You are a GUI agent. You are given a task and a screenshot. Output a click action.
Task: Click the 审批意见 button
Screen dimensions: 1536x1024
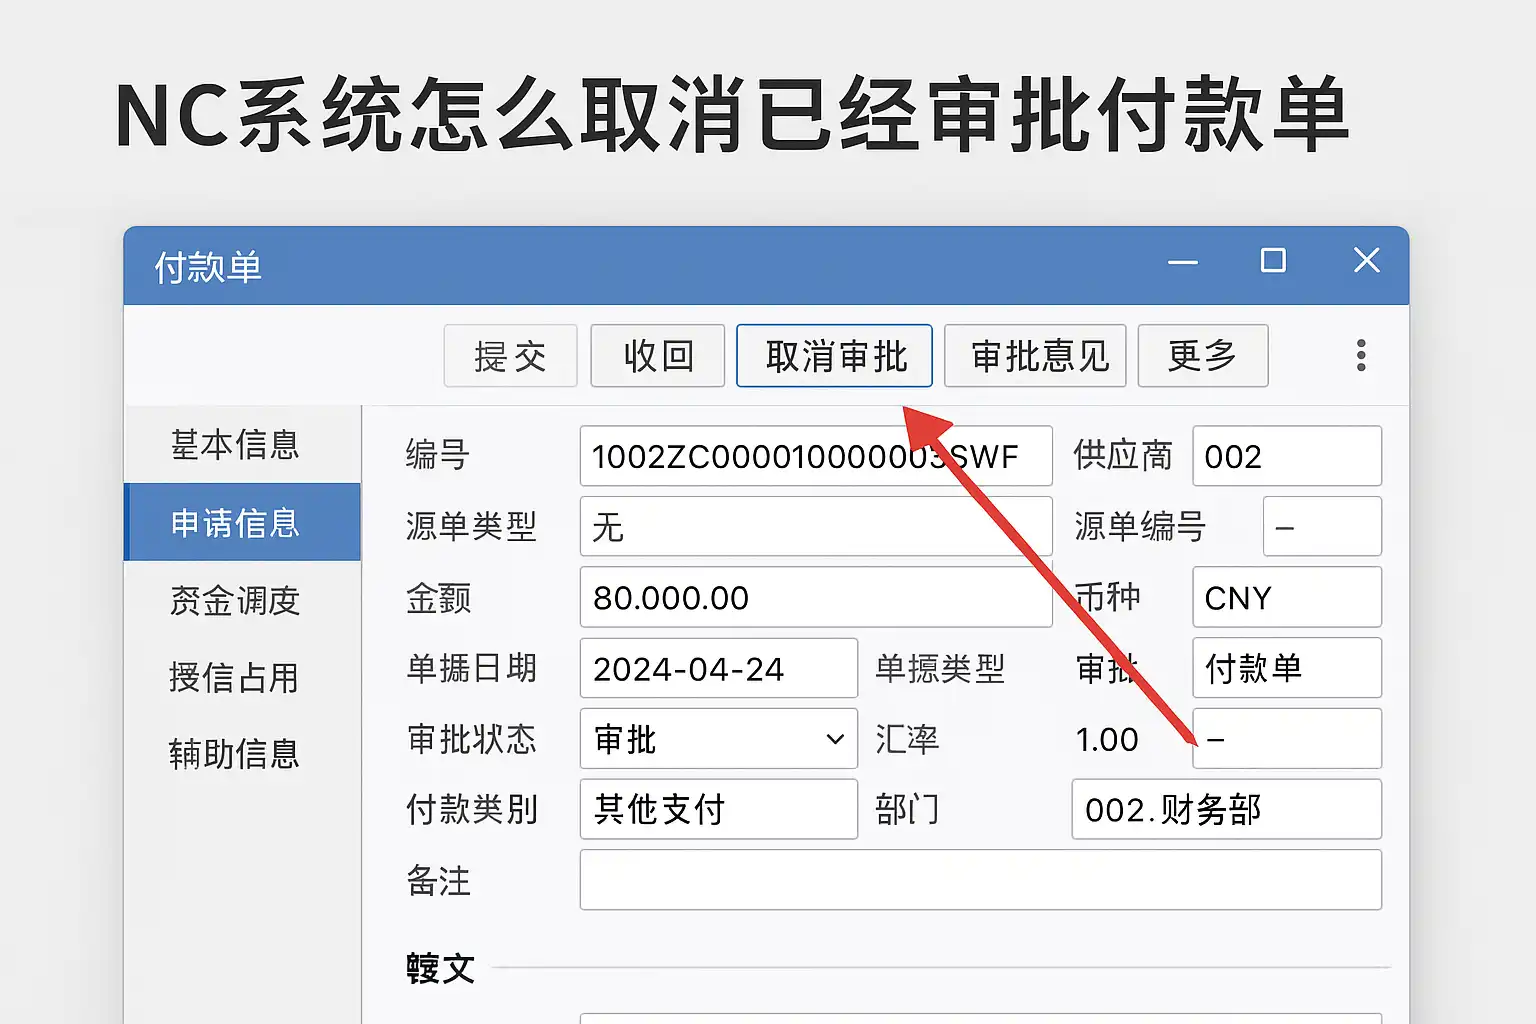coord(1035,355)
